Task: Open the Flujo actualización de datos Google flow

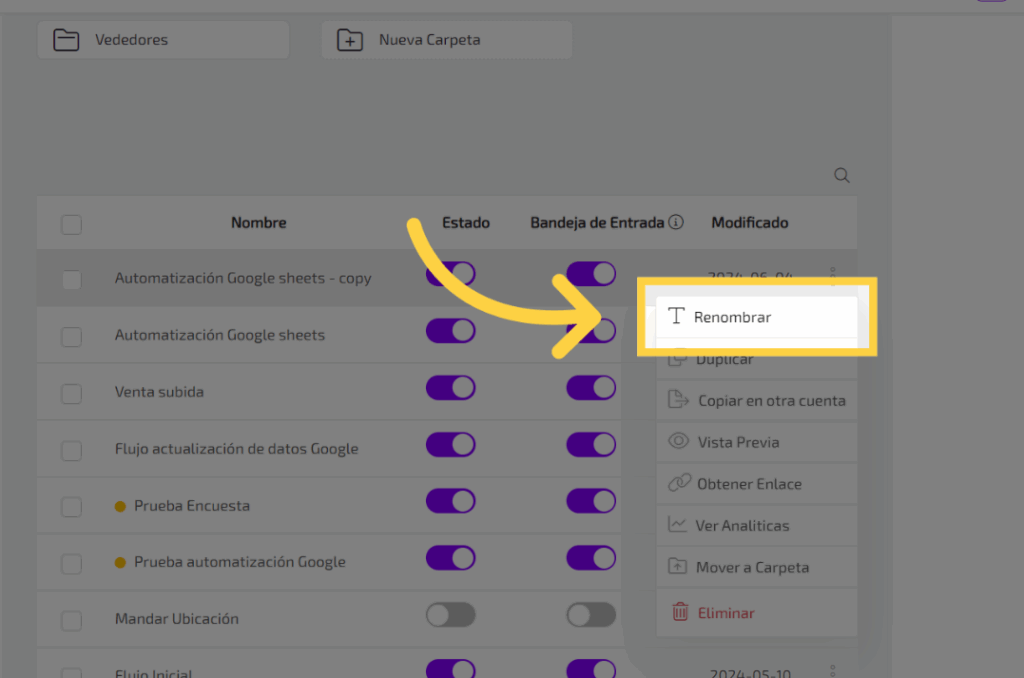Action: pos(236,449)
